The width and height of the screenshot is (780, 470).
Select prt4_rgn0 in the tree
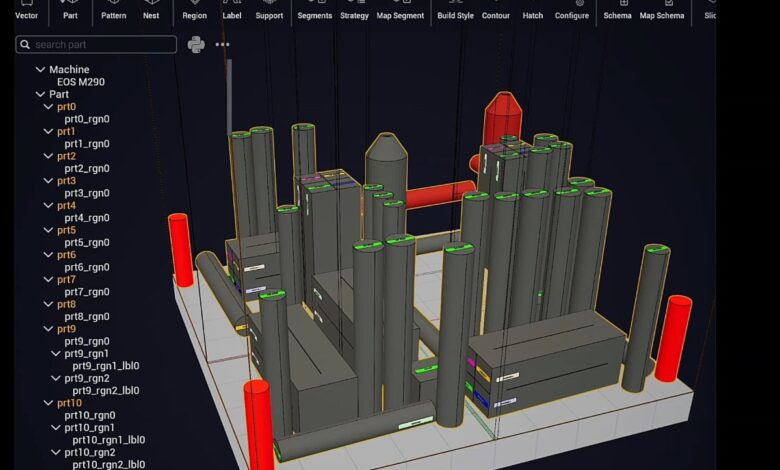point(87,218)
